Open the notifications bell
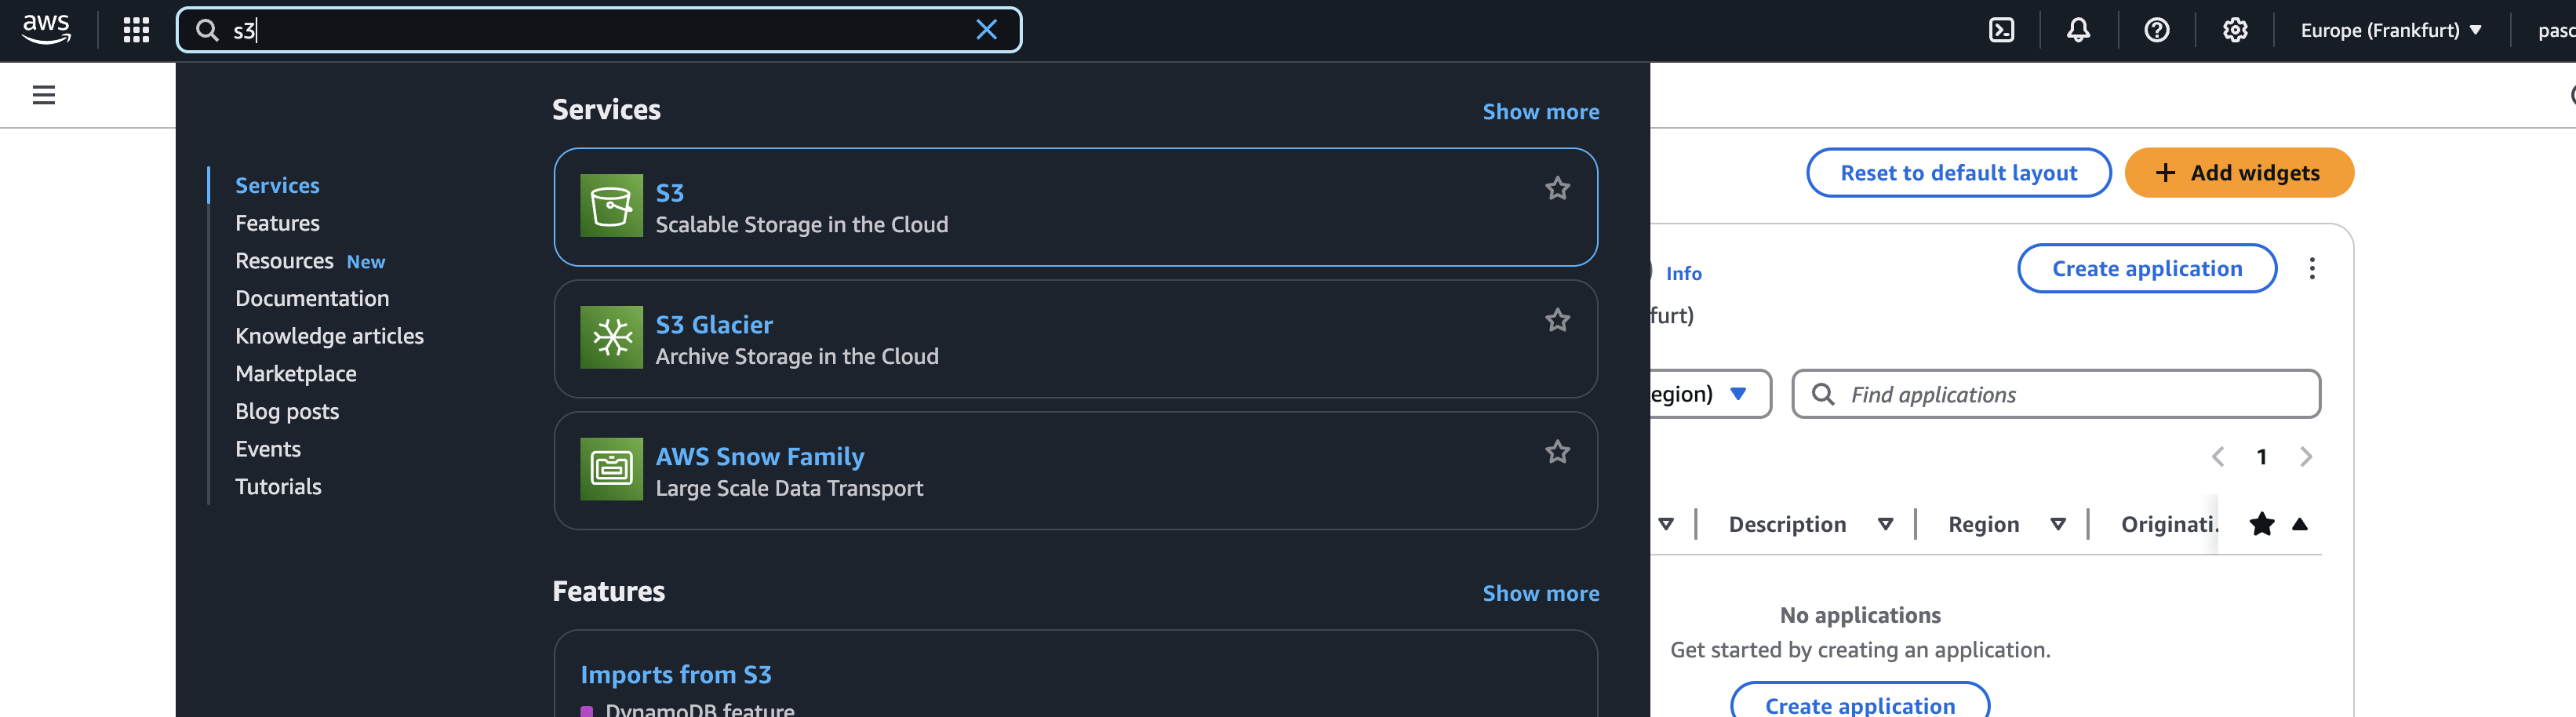 point(2078,30)
